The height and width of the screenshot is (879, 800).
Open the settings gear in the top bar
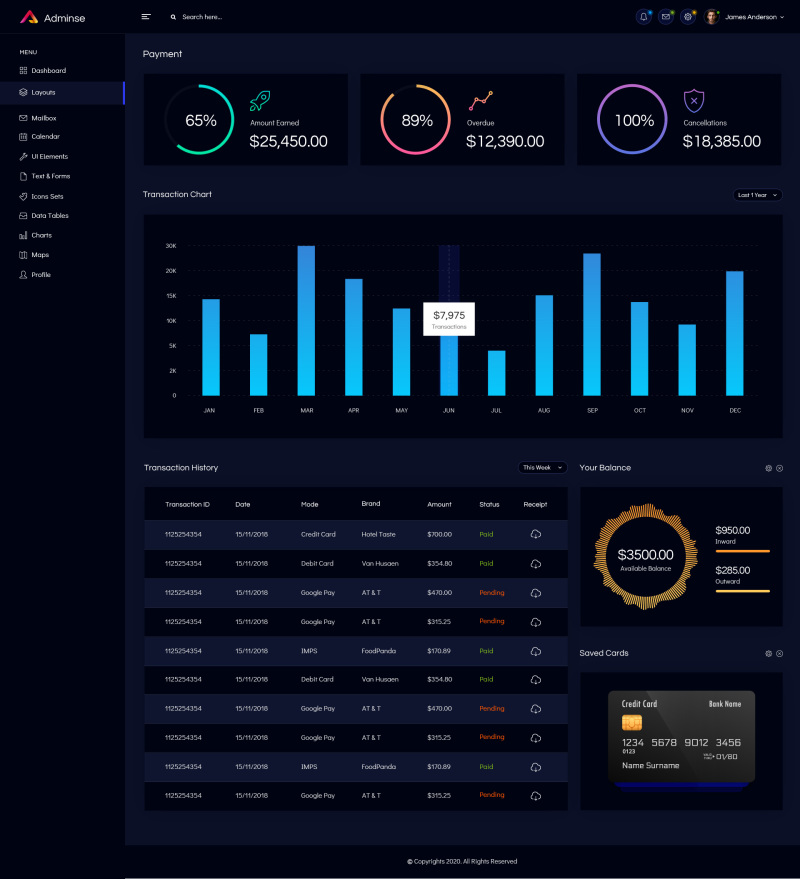688,17
